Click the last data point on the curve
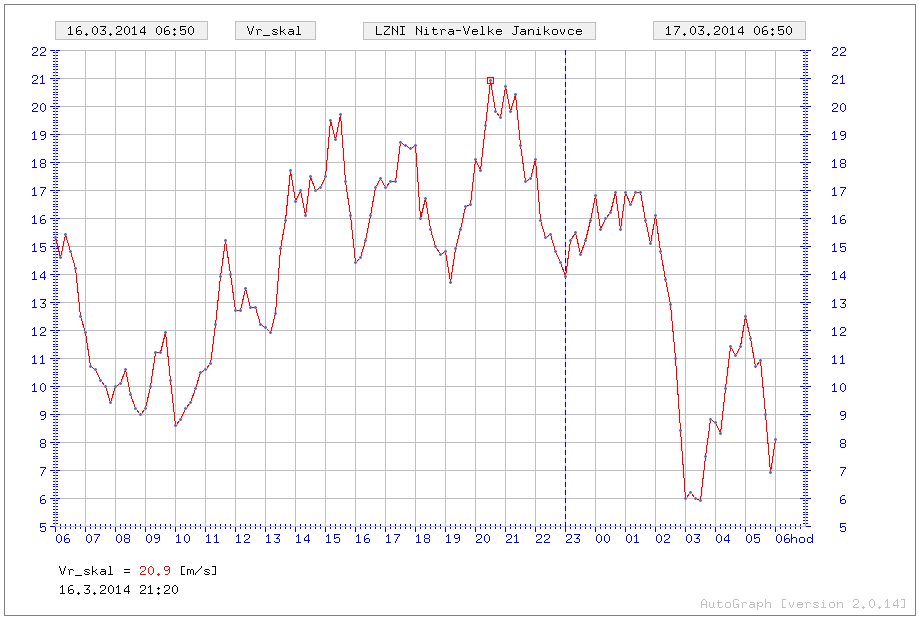This screenshot has width=919, height=619. tap(775, 440)
